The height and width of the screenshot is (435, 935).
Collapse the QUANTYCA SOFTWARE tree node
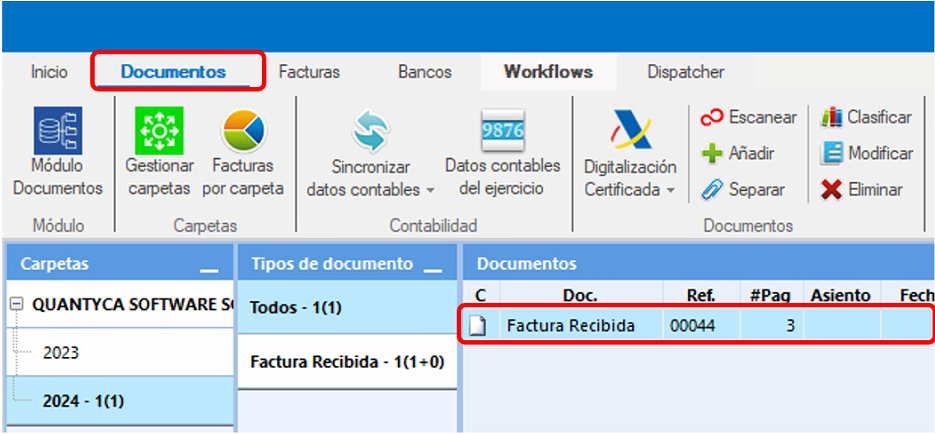(17, 304)
